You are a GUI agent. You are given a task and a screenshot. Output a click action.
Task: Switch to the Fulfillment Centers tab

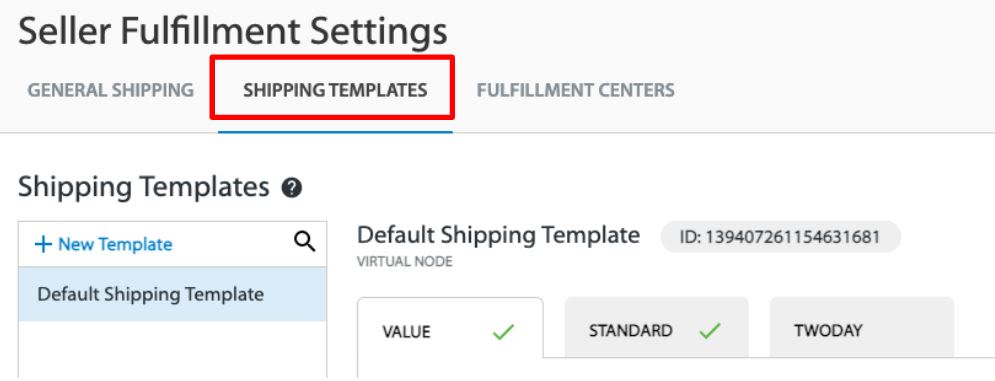(576, 90)
